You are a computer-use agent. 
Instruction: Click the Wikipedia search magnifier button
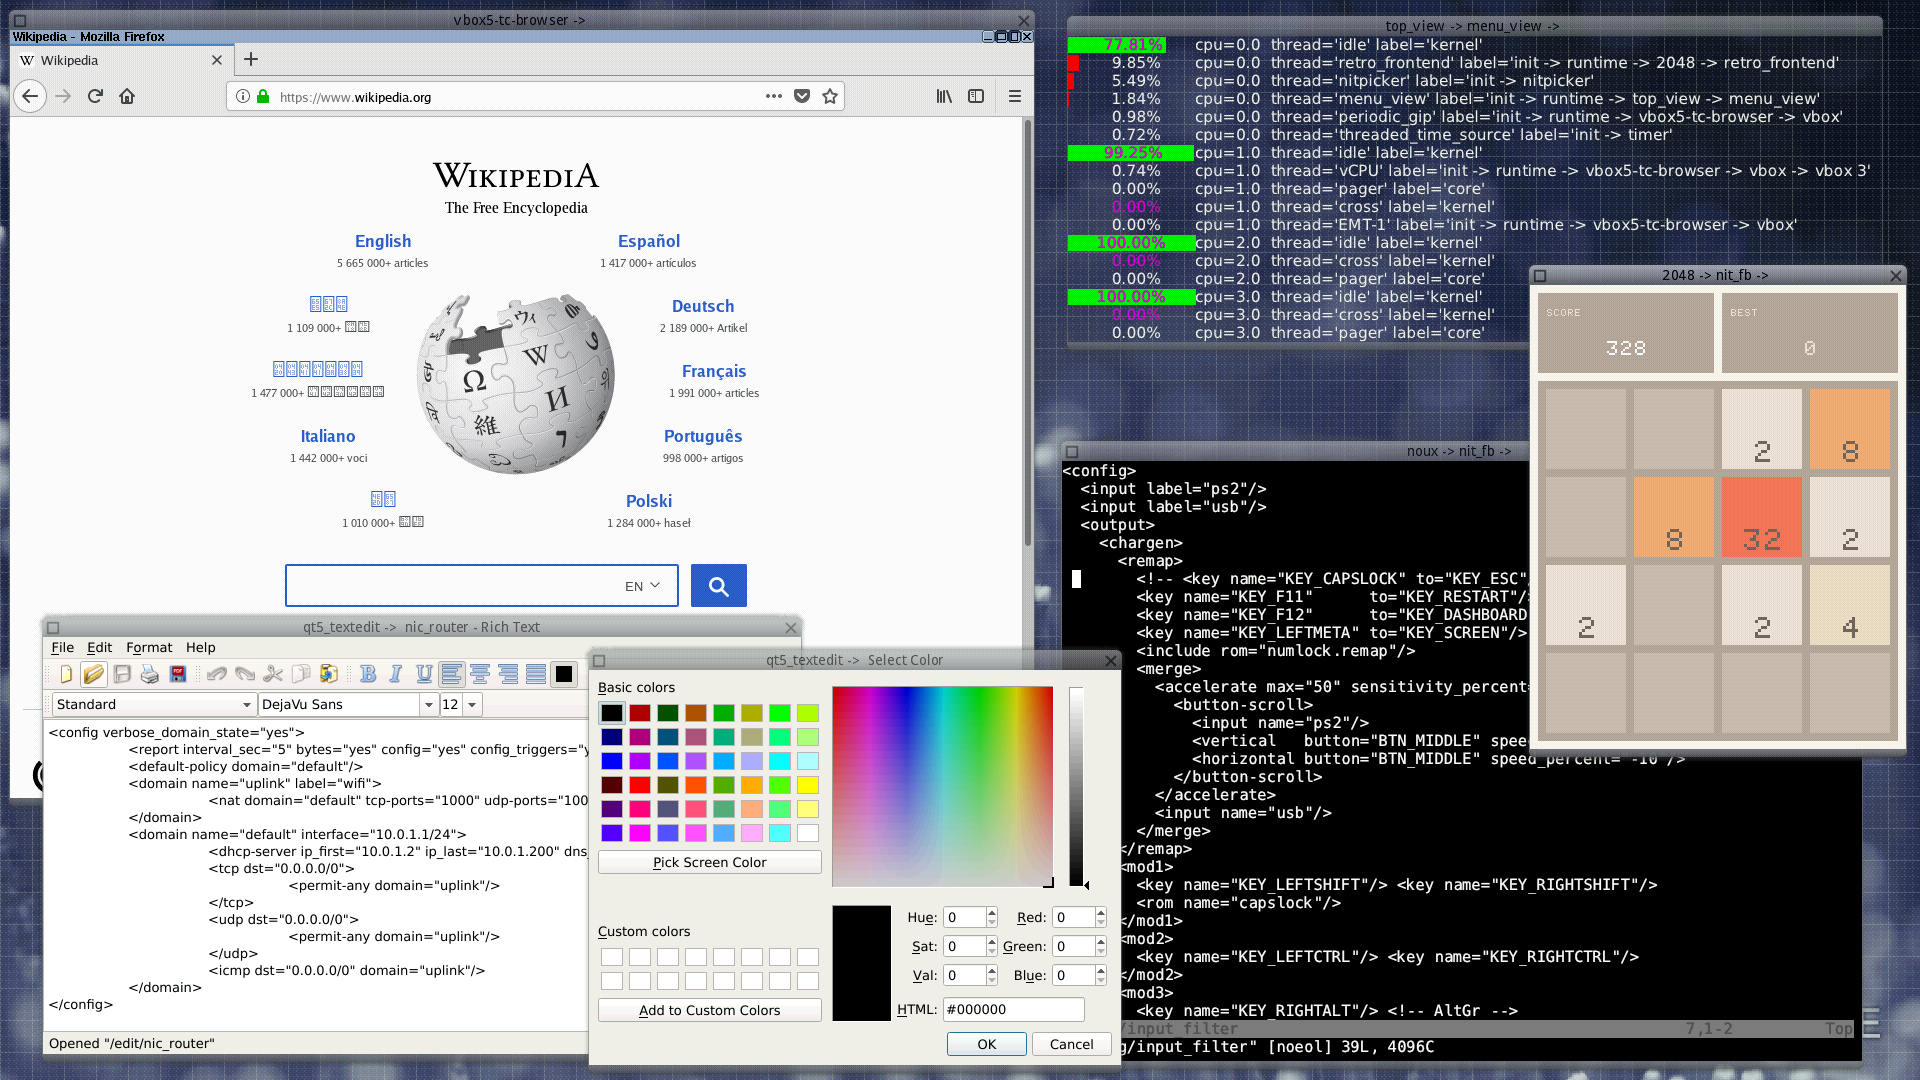(718, 586)
